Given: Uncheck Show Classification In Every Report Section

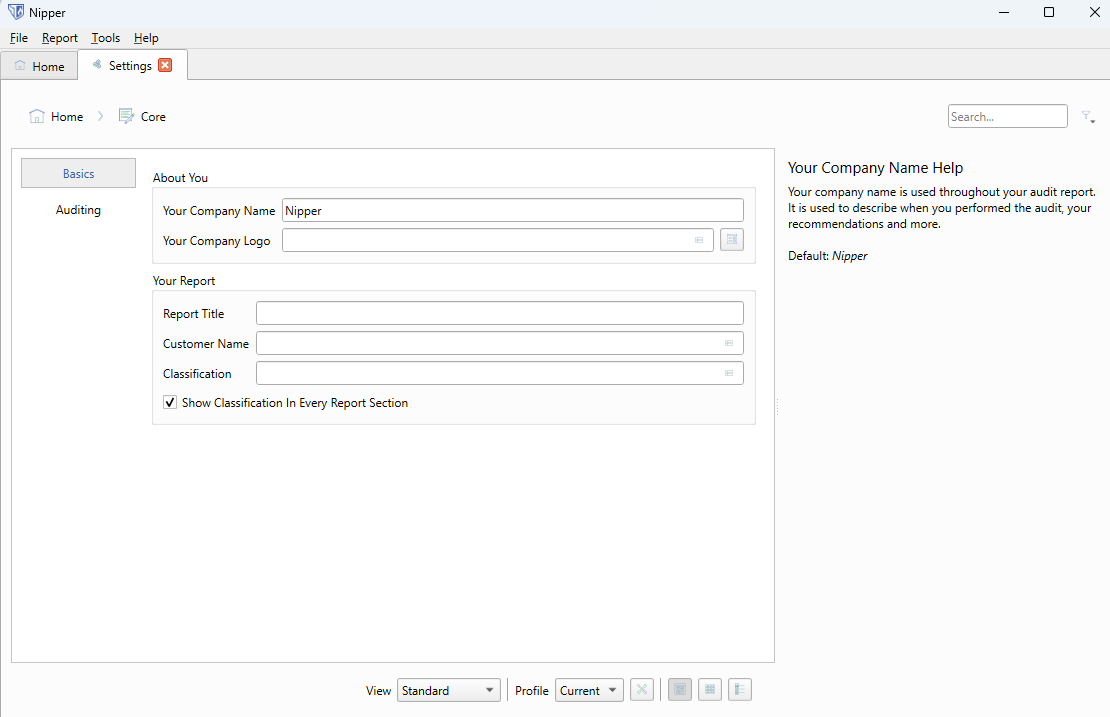Looking at the screenshot, I should pos(170,402).
